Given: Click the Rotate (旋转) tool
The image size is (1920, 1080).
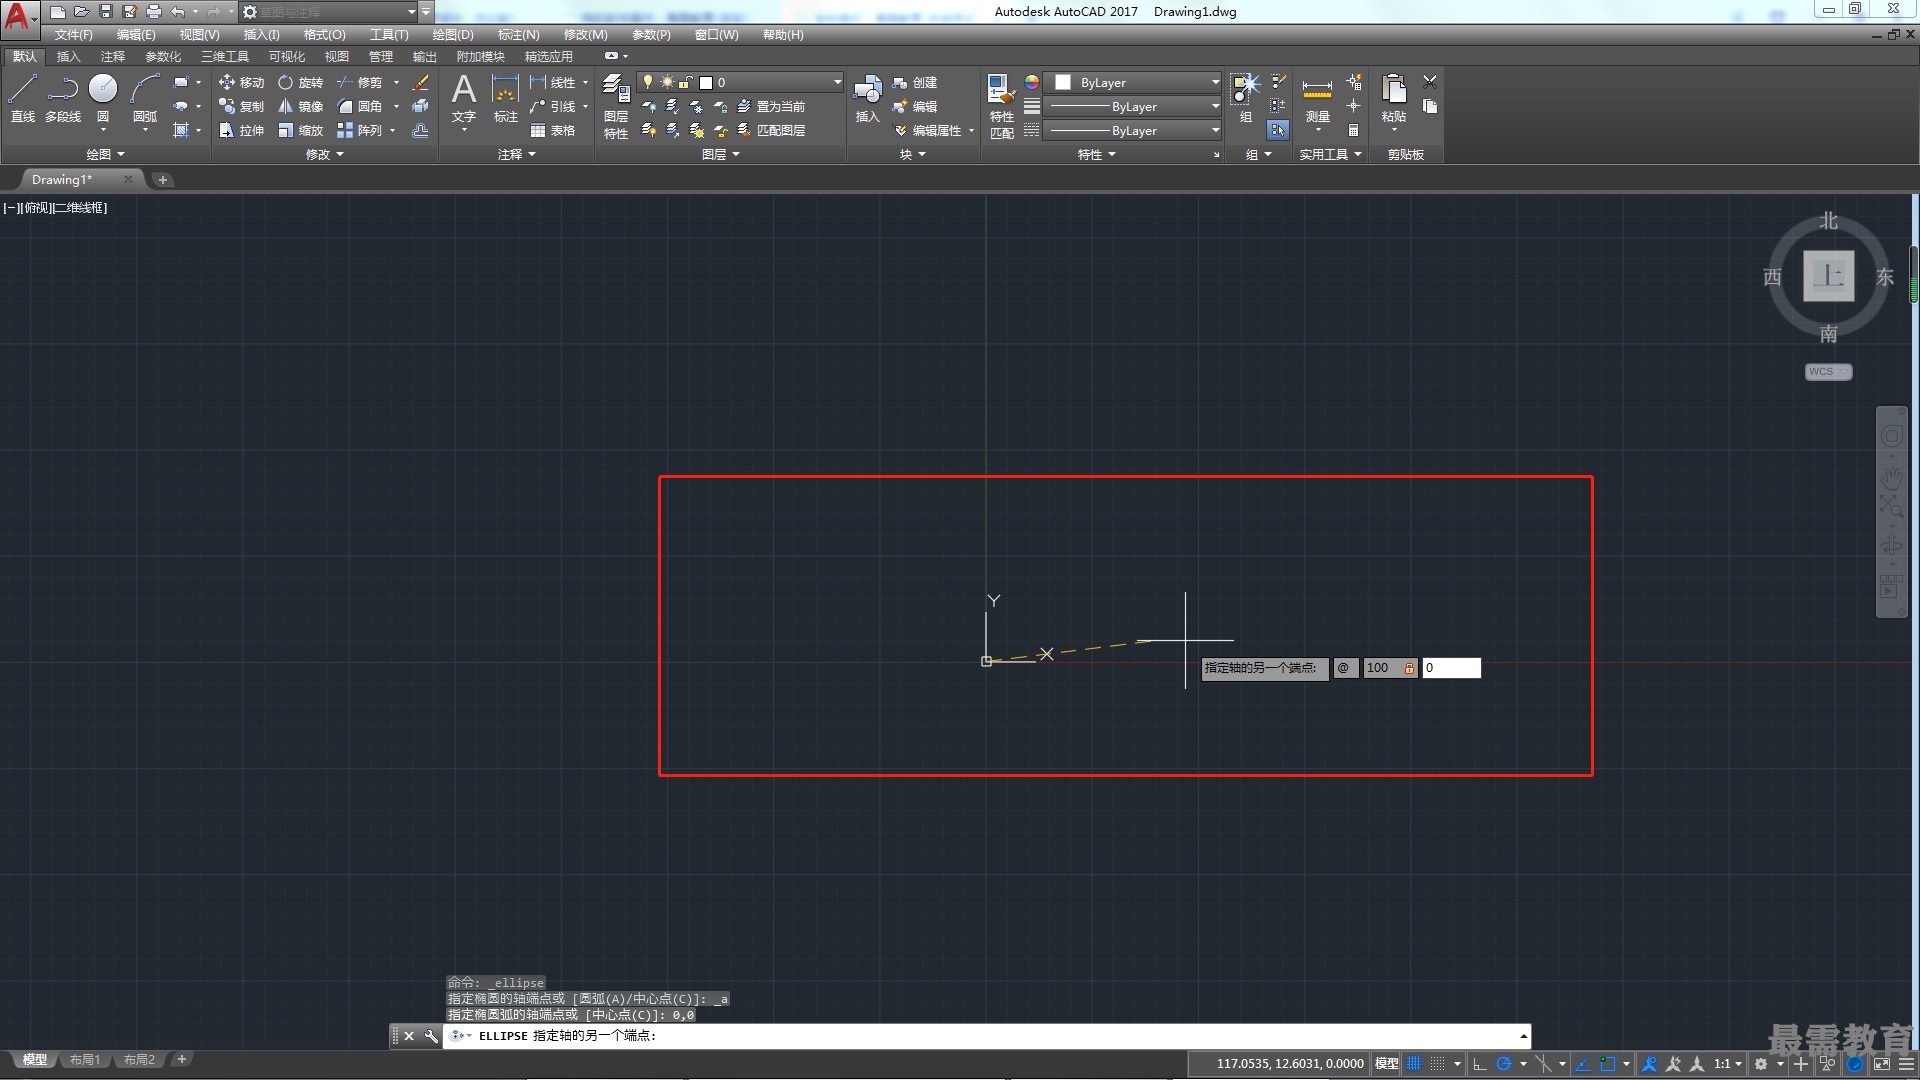Looking at the screenshot, I should click(300, 83).
